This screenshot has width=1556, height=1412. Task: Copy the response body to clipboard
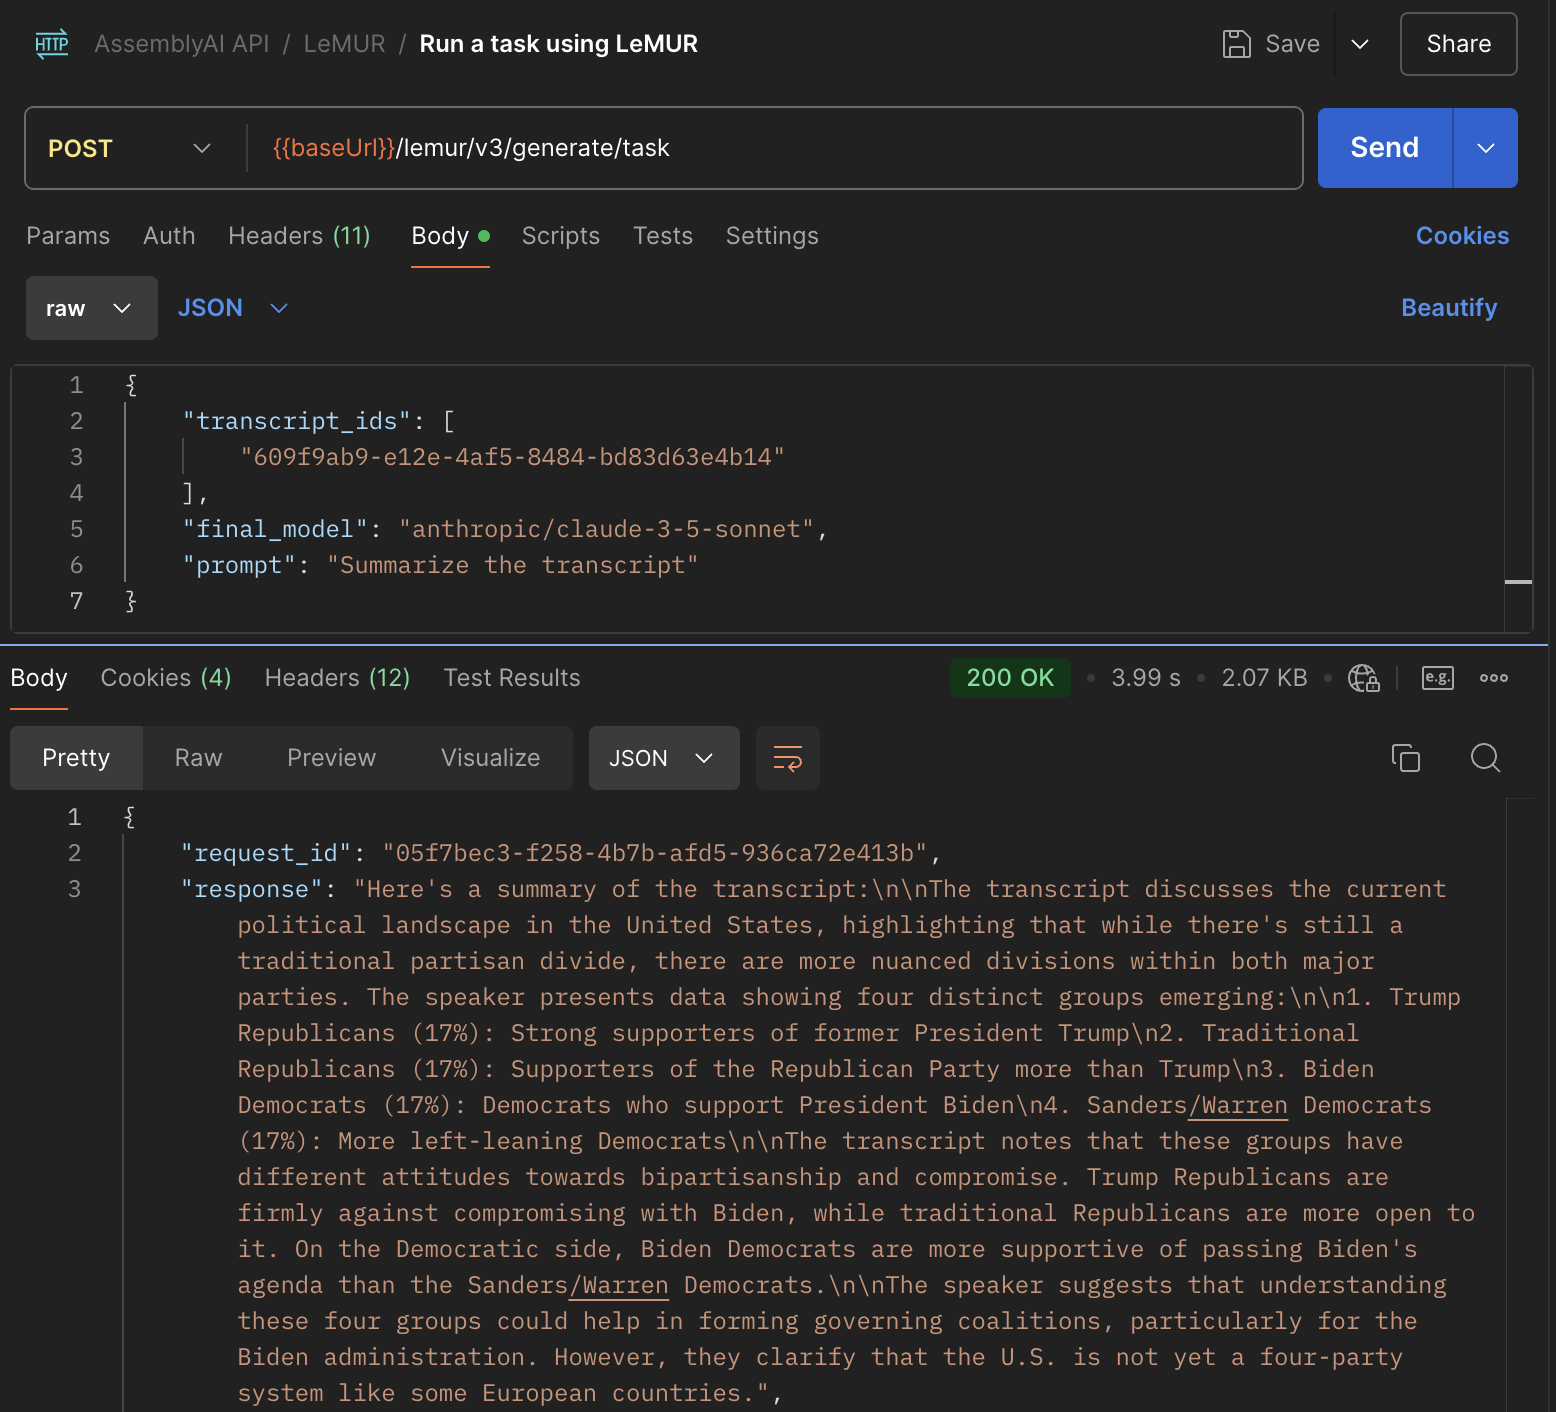coord(1407,758)
